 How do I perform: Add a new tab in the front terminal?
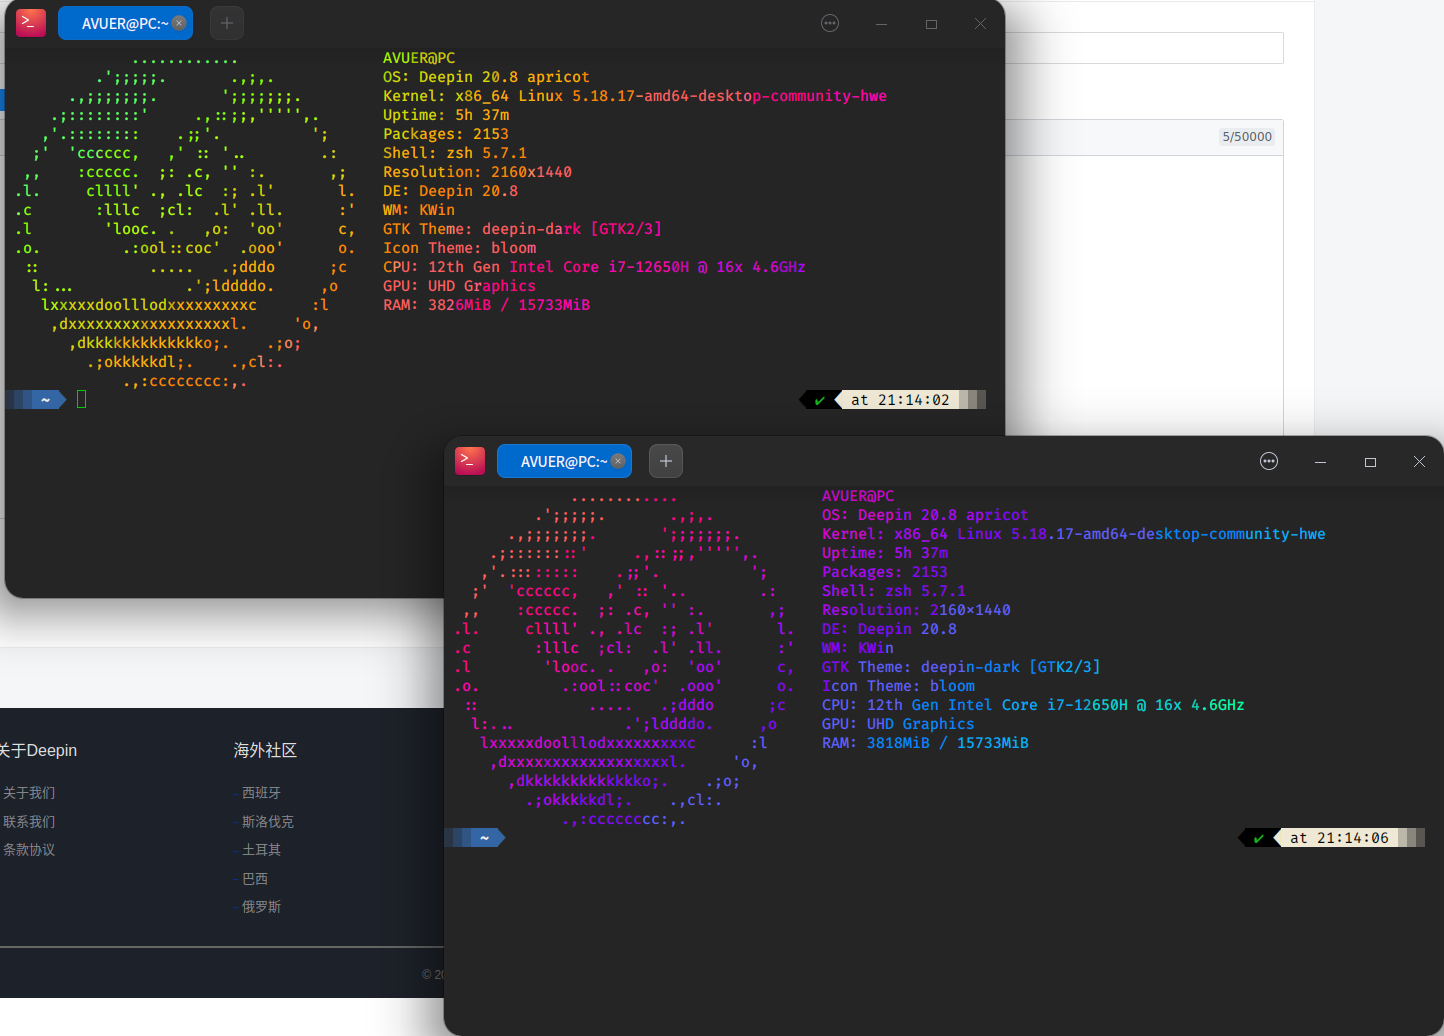point(666,461)
